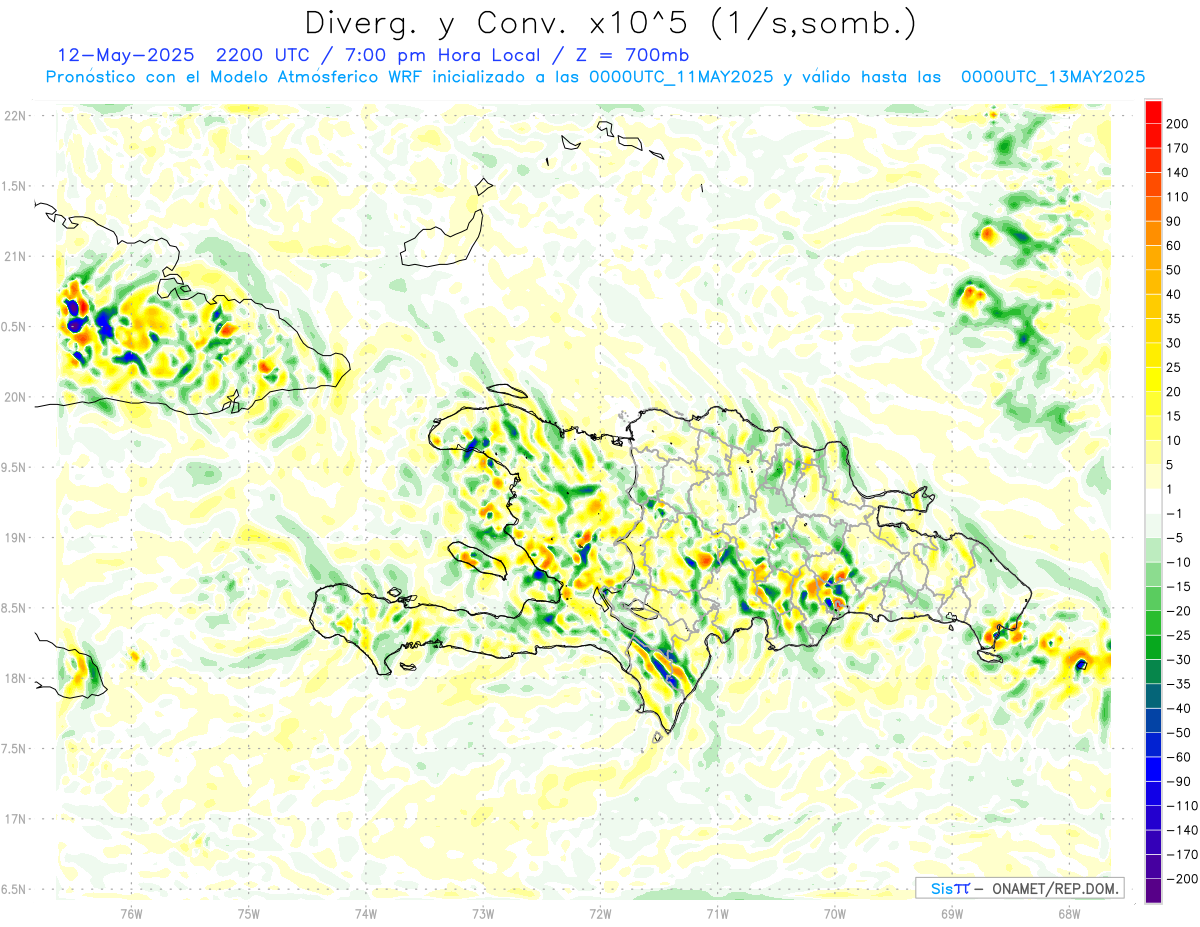Click the '140' value on the color scale
The image size is (1200, 927).
pos(1178,173)
